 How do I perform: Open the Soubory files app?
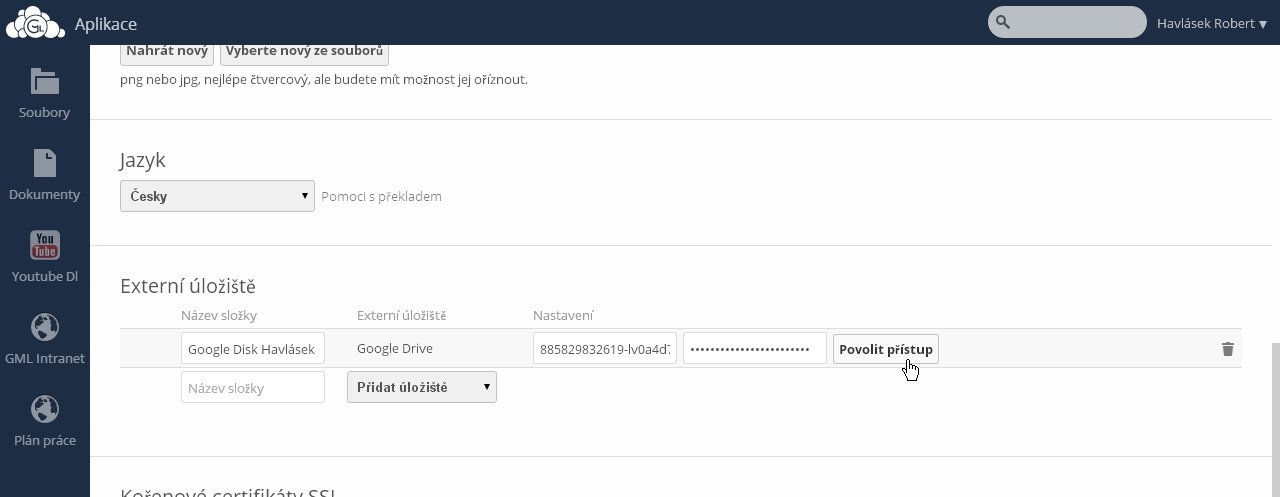44,83
